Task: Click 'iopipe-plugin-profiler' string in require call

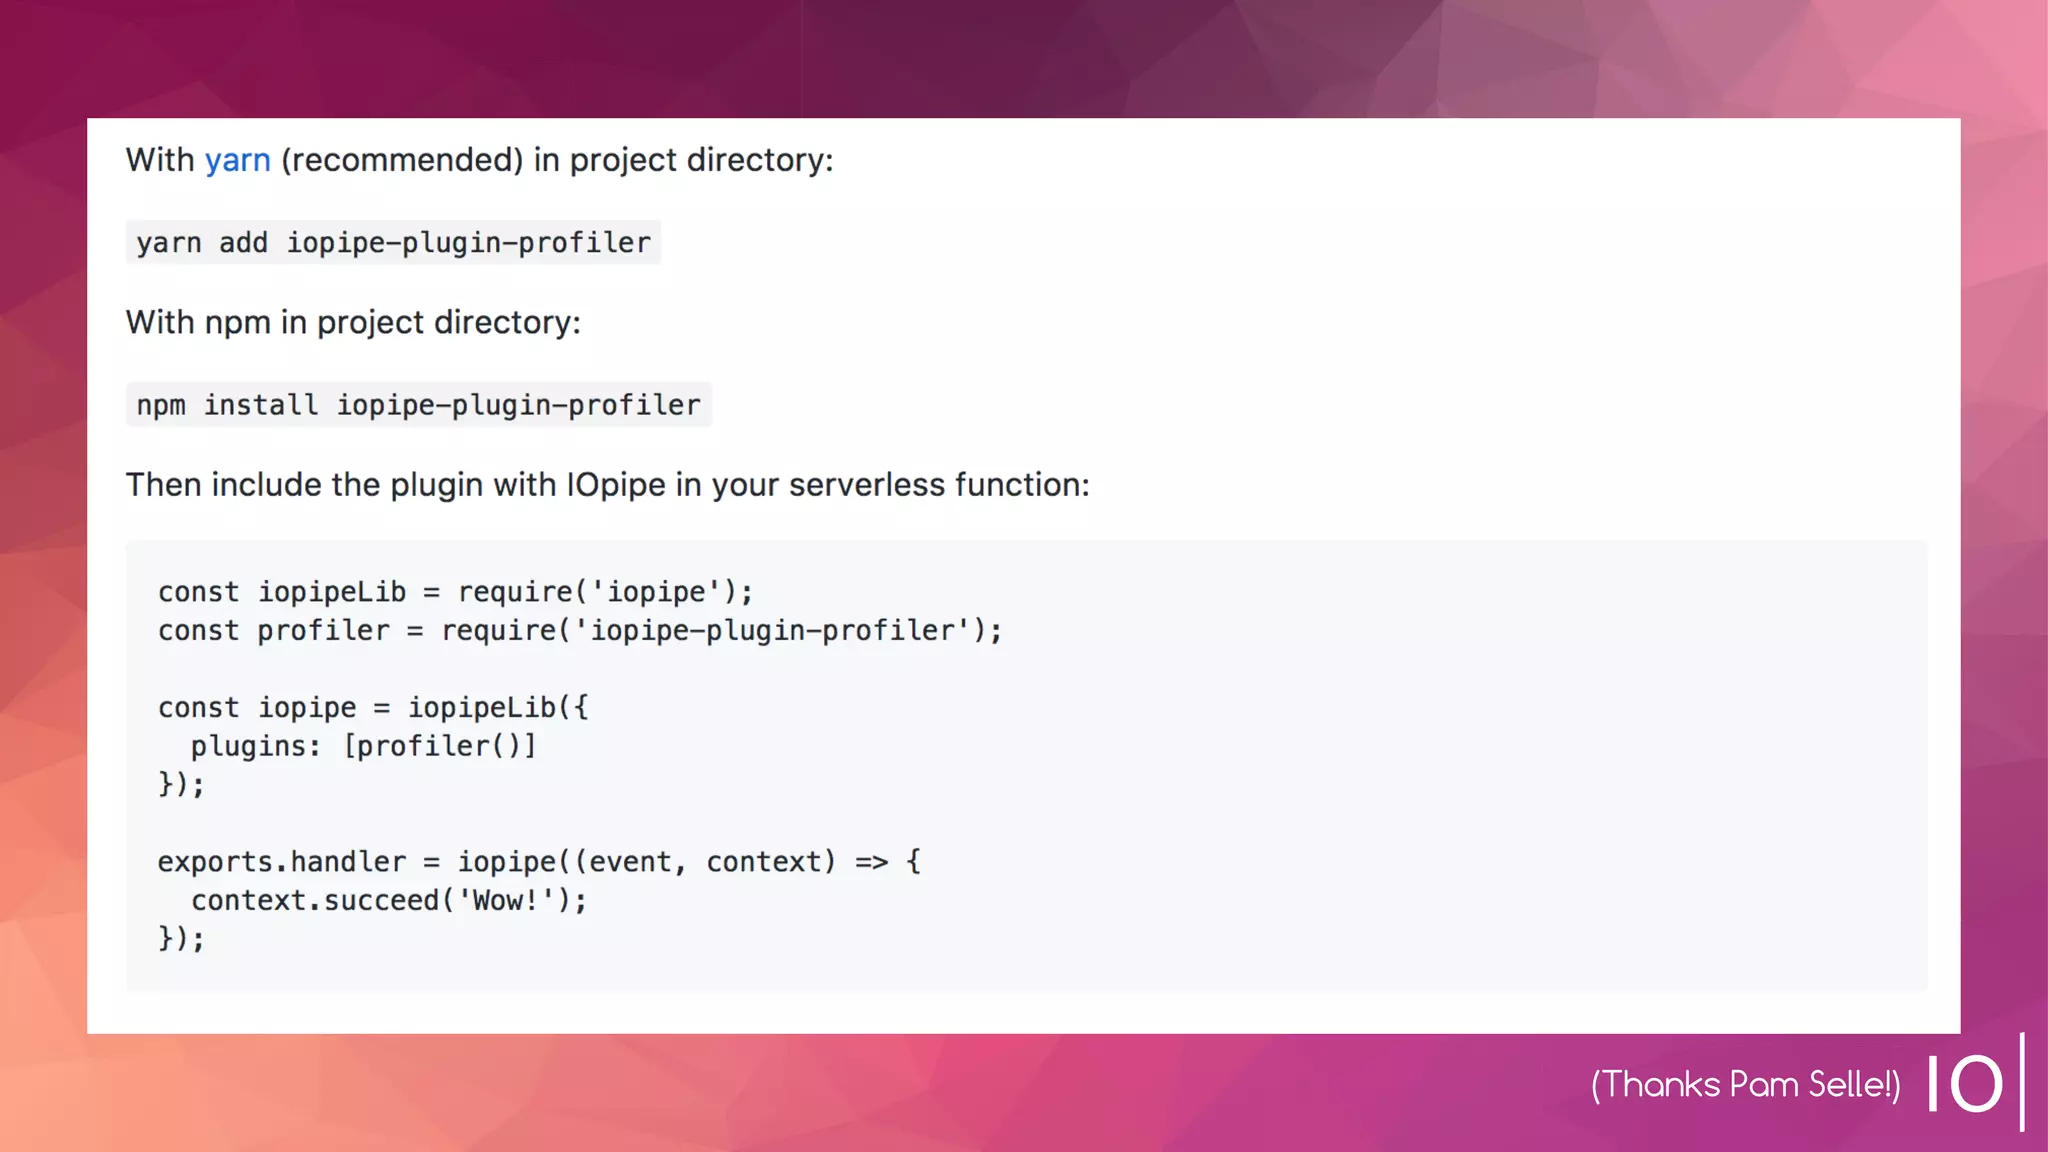Action: 772,631
